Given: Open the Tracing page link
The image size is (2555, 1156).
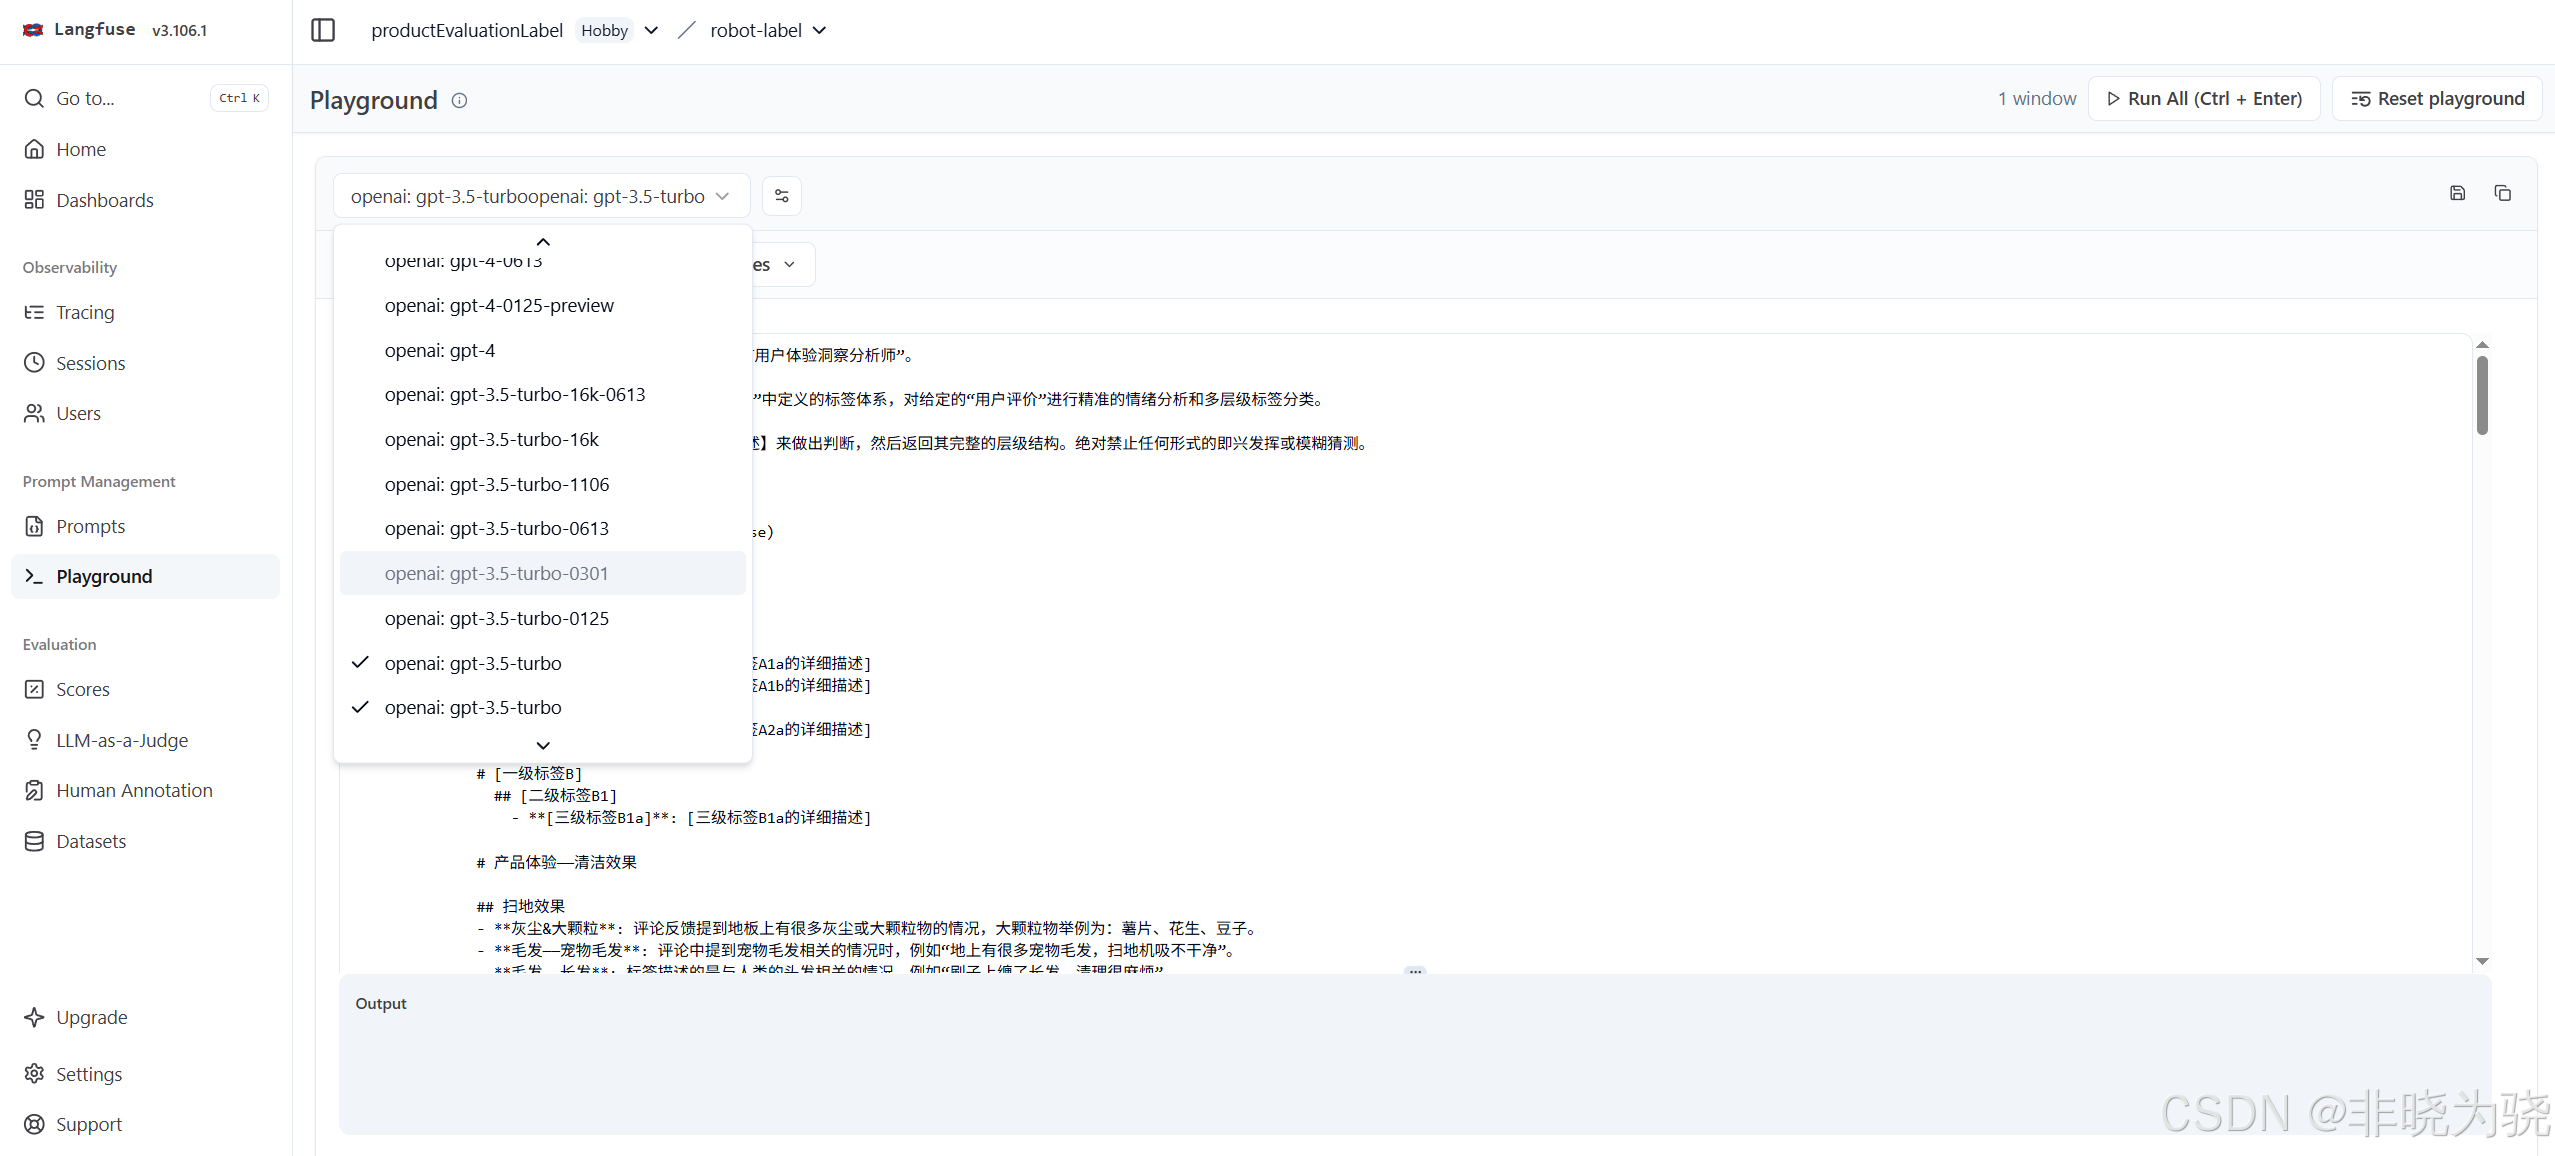Looking at the screenshot, I should (146, 312).
